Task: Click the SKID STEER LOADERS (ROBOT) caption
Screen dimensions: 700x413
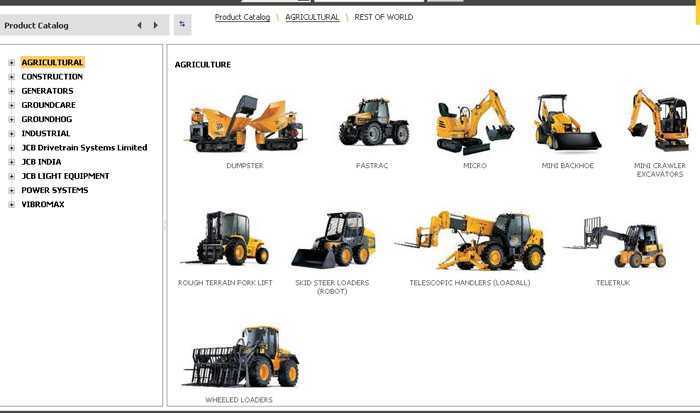Action: tap(332, 287)
